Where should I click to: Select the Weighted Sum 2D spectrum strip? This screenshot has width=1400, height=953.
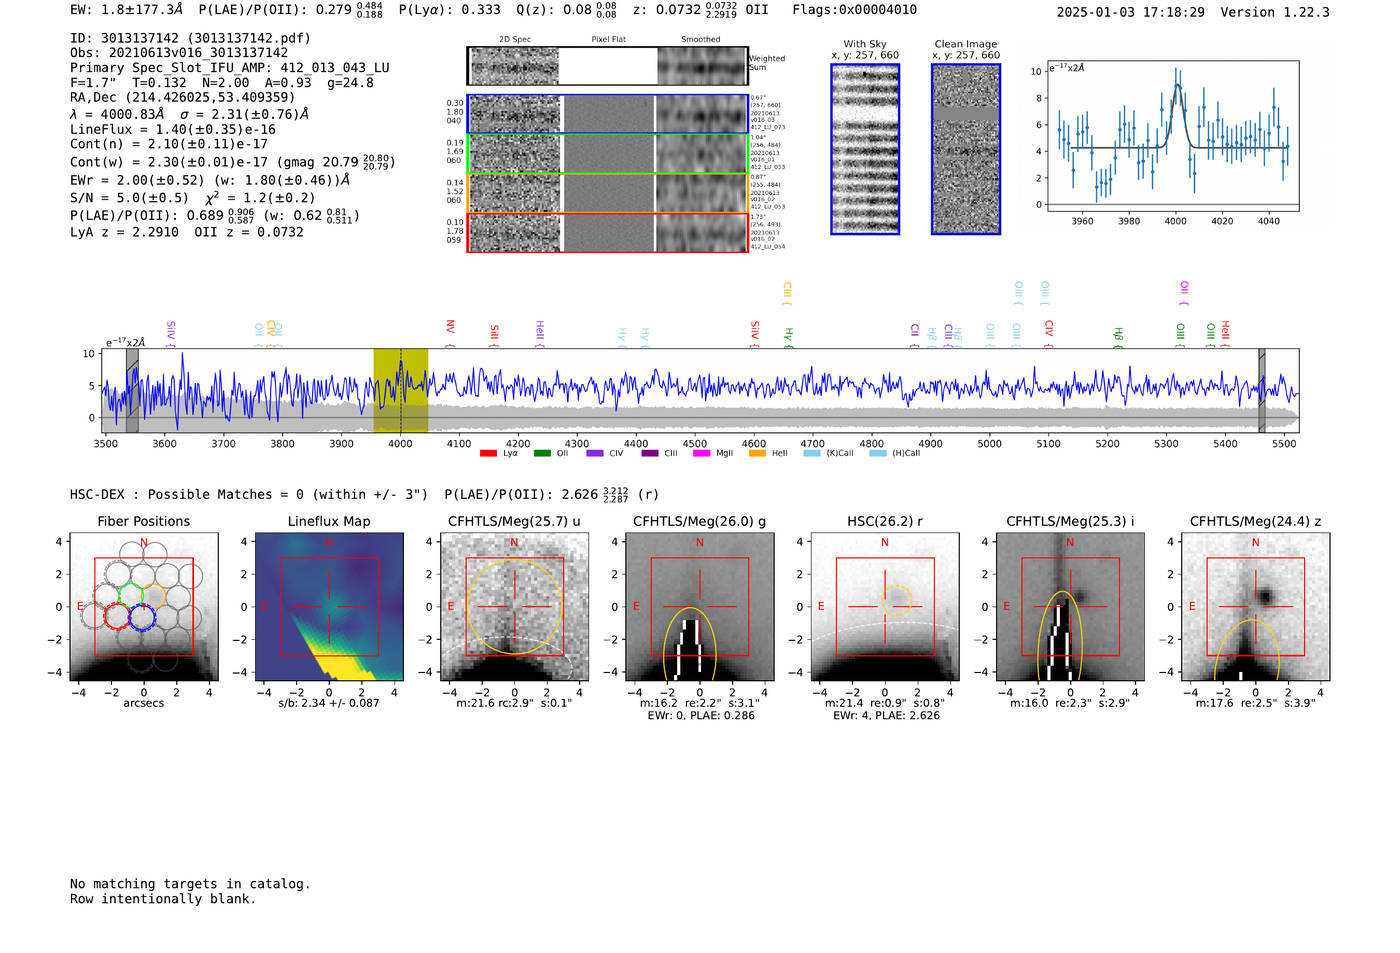point(607,66)
